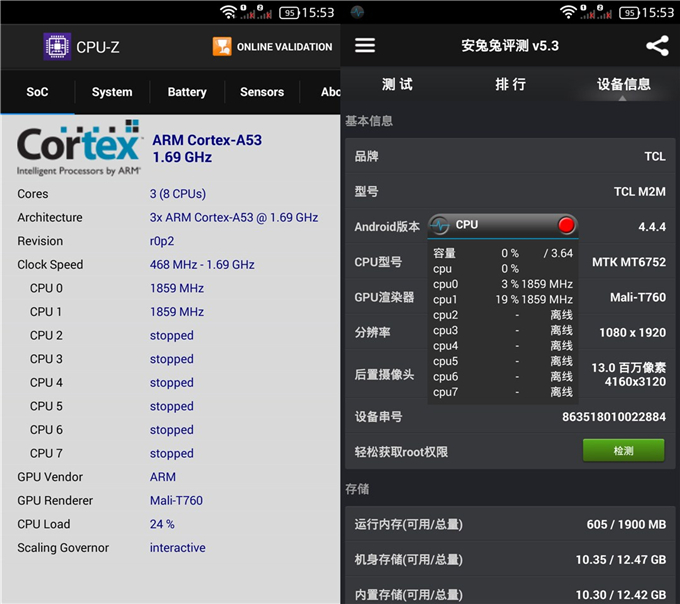Tap the CPU-Z chip app icon
Image resolution: width=680 pixels, height=604 pixels.
pos(57,47)
